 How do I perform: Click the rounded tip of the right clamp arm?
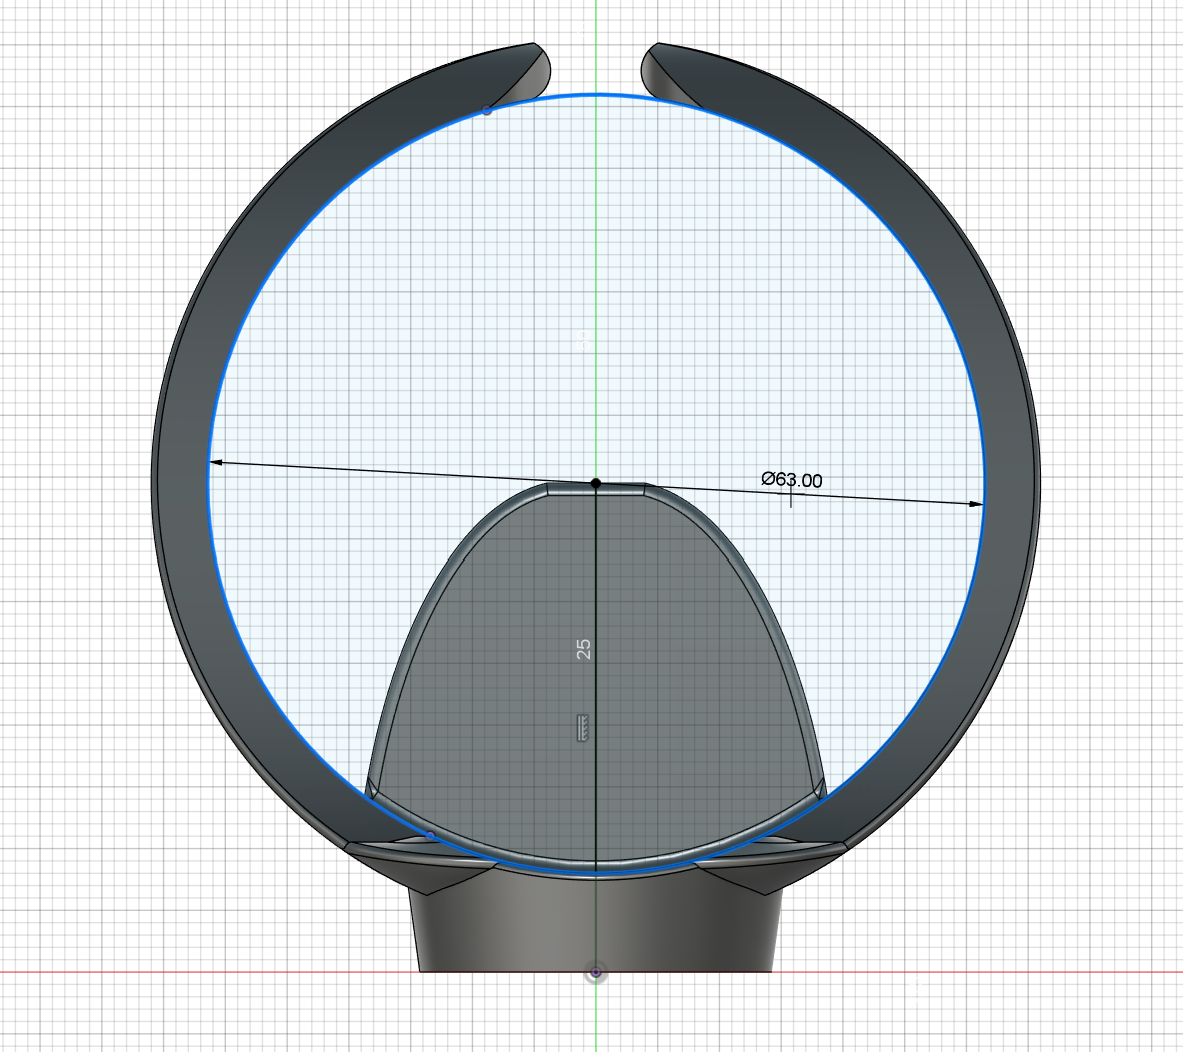tap(651, 69)
